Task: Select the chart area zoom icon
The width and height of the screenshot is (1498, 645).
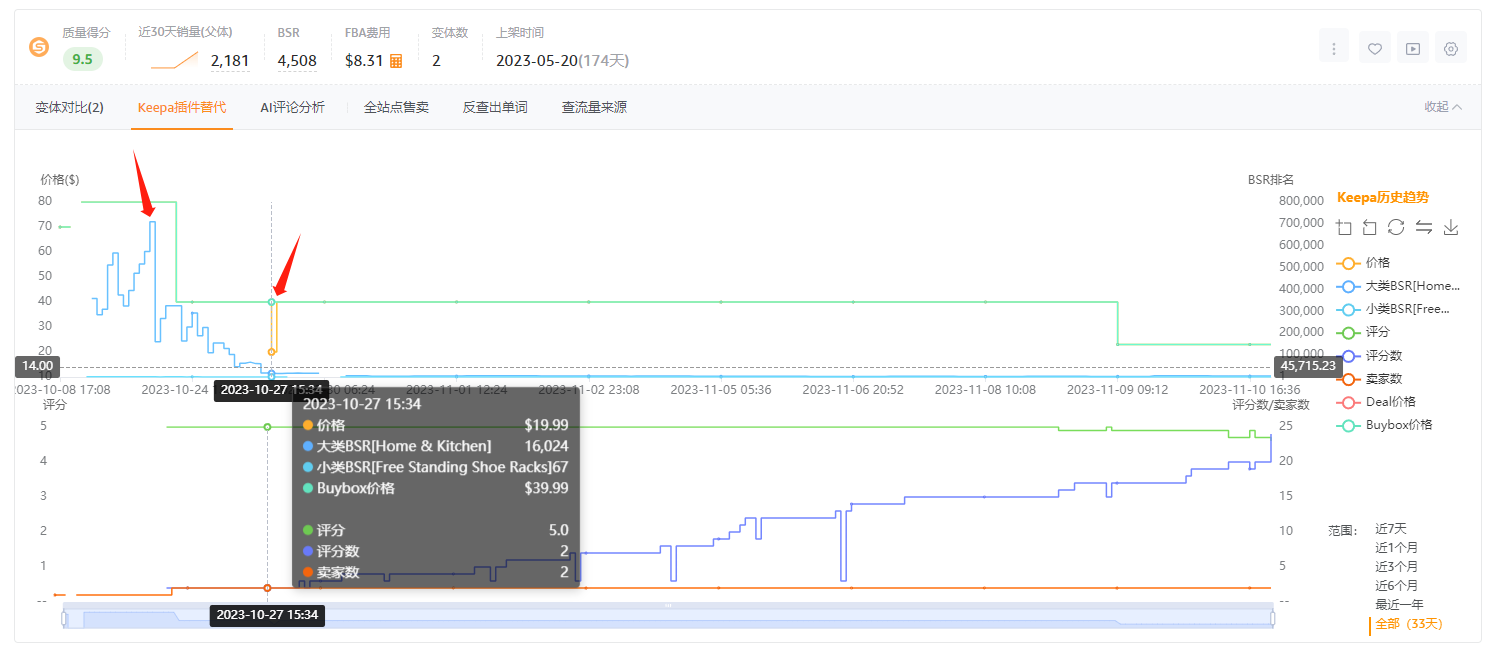Action: [x=1344, y=227]
